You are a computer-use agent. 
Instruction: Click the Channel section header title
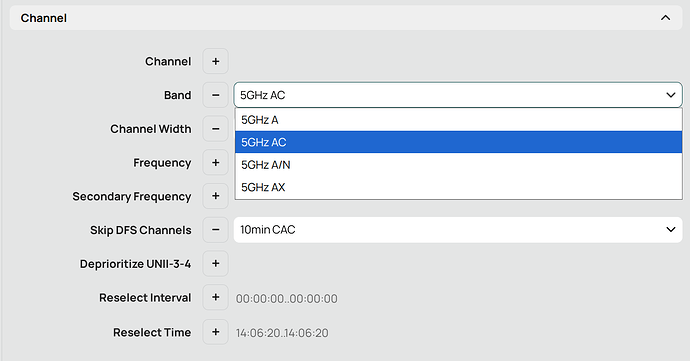(x=44, y=18)
